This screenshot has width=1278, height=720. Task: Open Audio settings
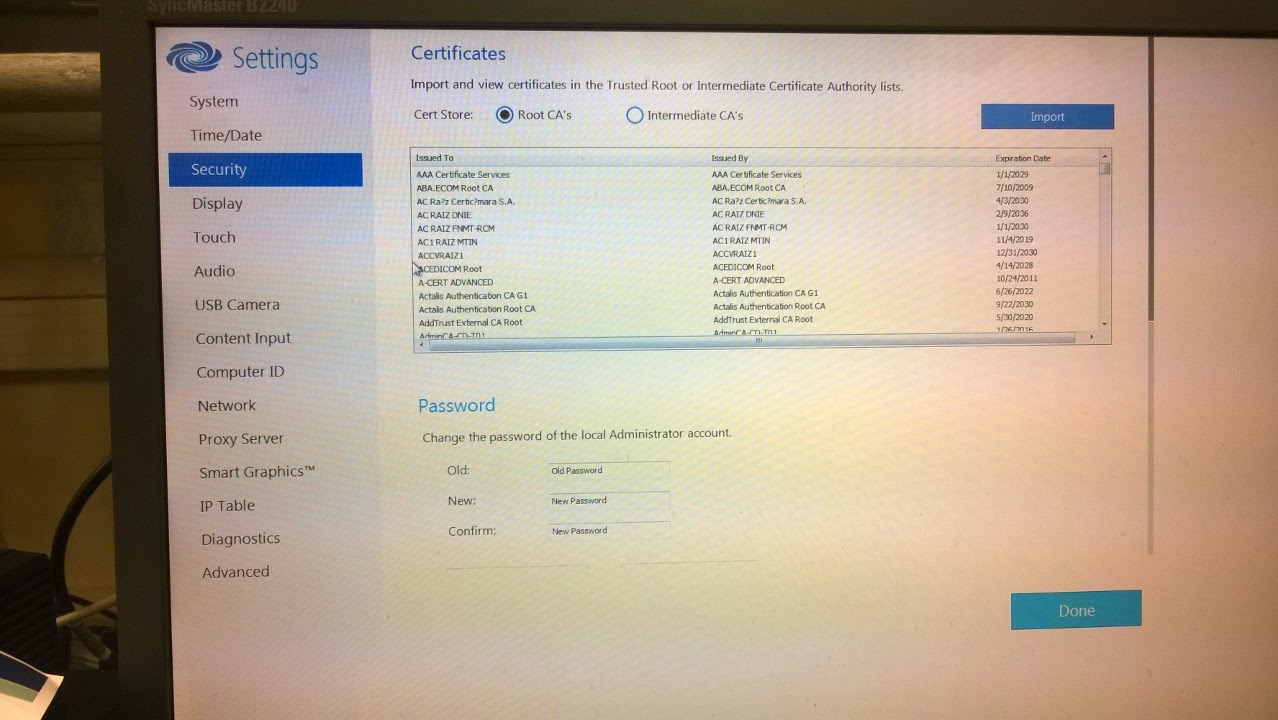[x=214, y=271]
